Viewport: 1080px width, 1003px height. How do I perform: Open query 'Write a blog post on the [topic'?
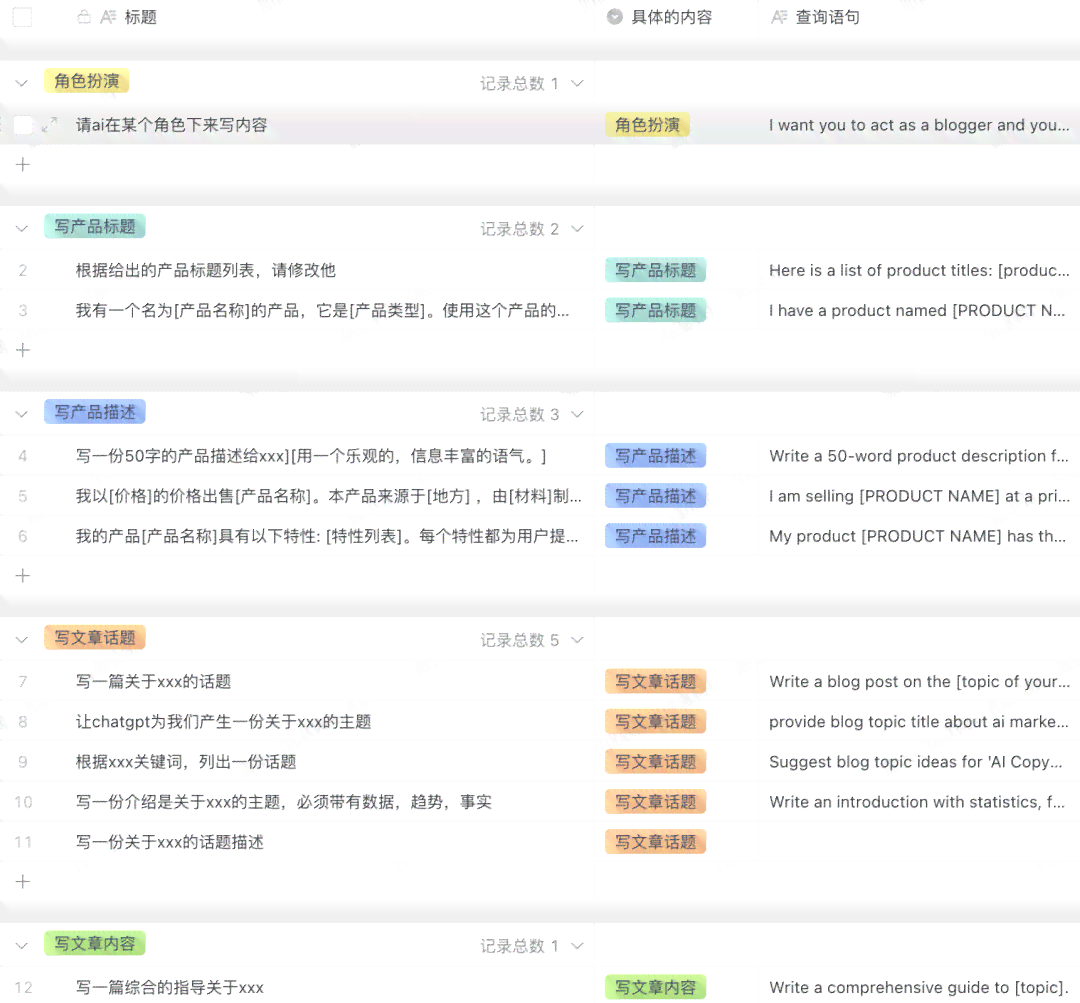(920, 682)
